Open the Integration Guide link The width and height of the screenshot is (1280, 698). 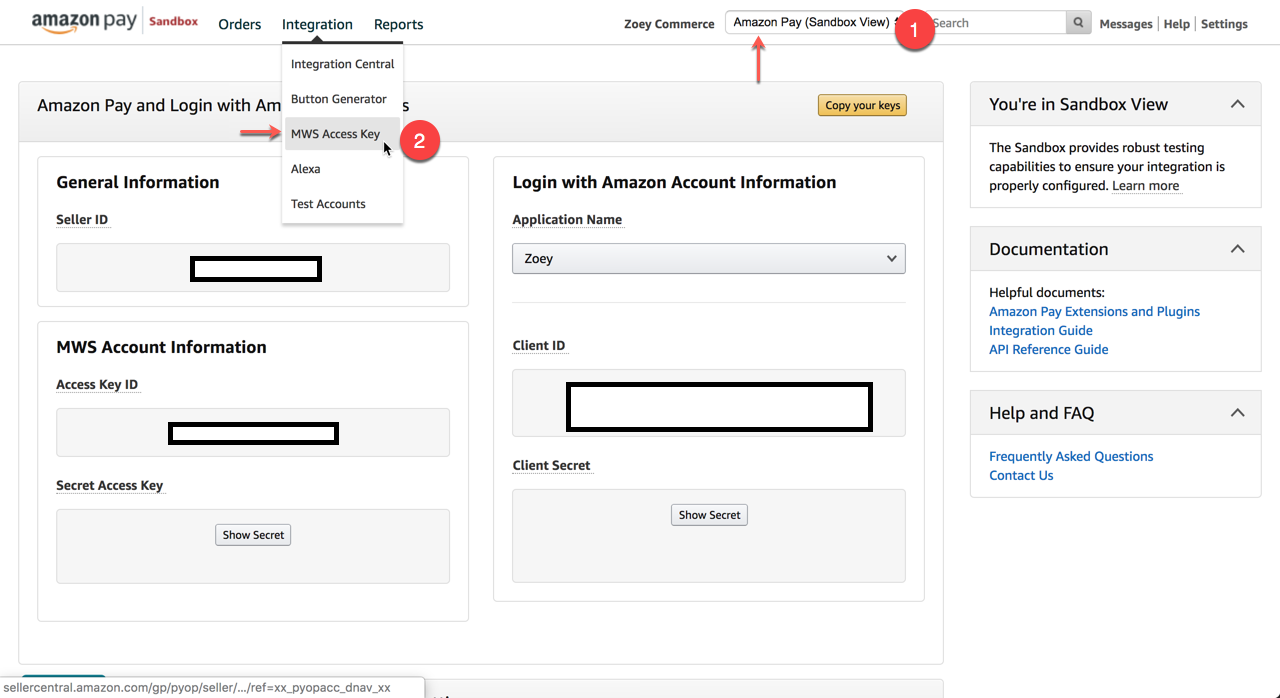[1041, 331]
